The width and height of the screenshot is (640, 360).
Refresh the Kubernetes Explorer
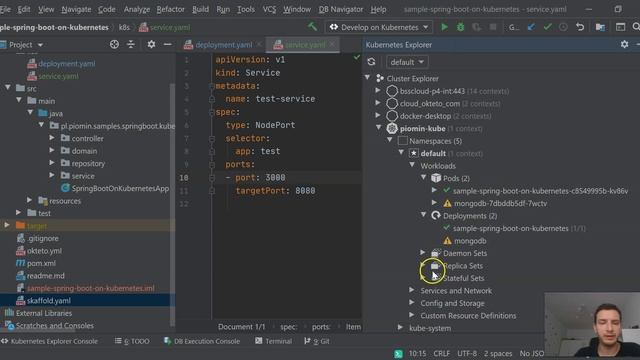[x=371, y=62]
